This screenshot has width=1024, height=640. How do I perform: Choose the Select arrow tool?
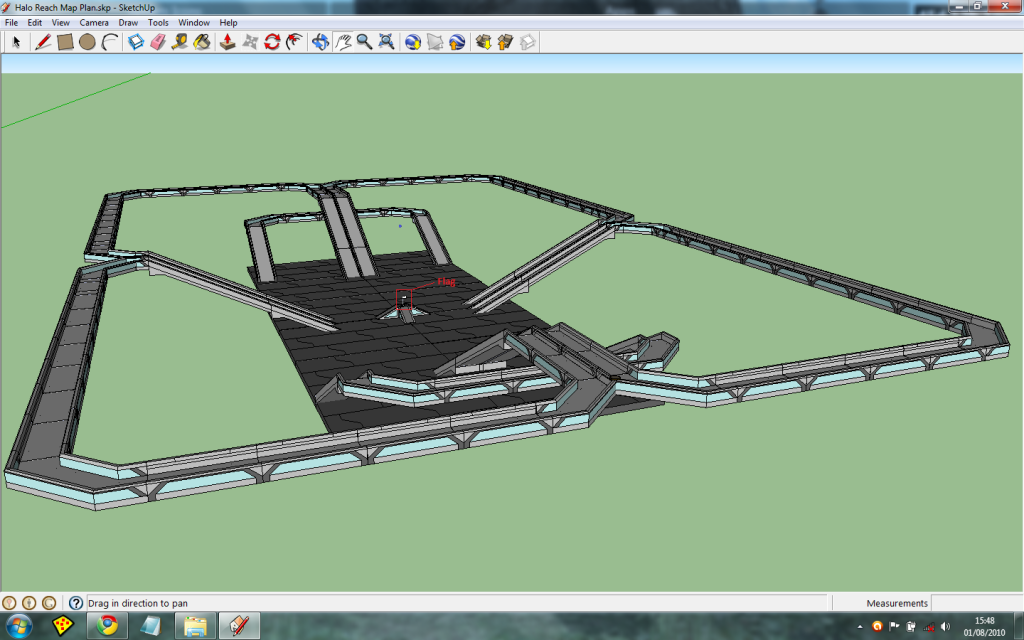coord(17,42)
